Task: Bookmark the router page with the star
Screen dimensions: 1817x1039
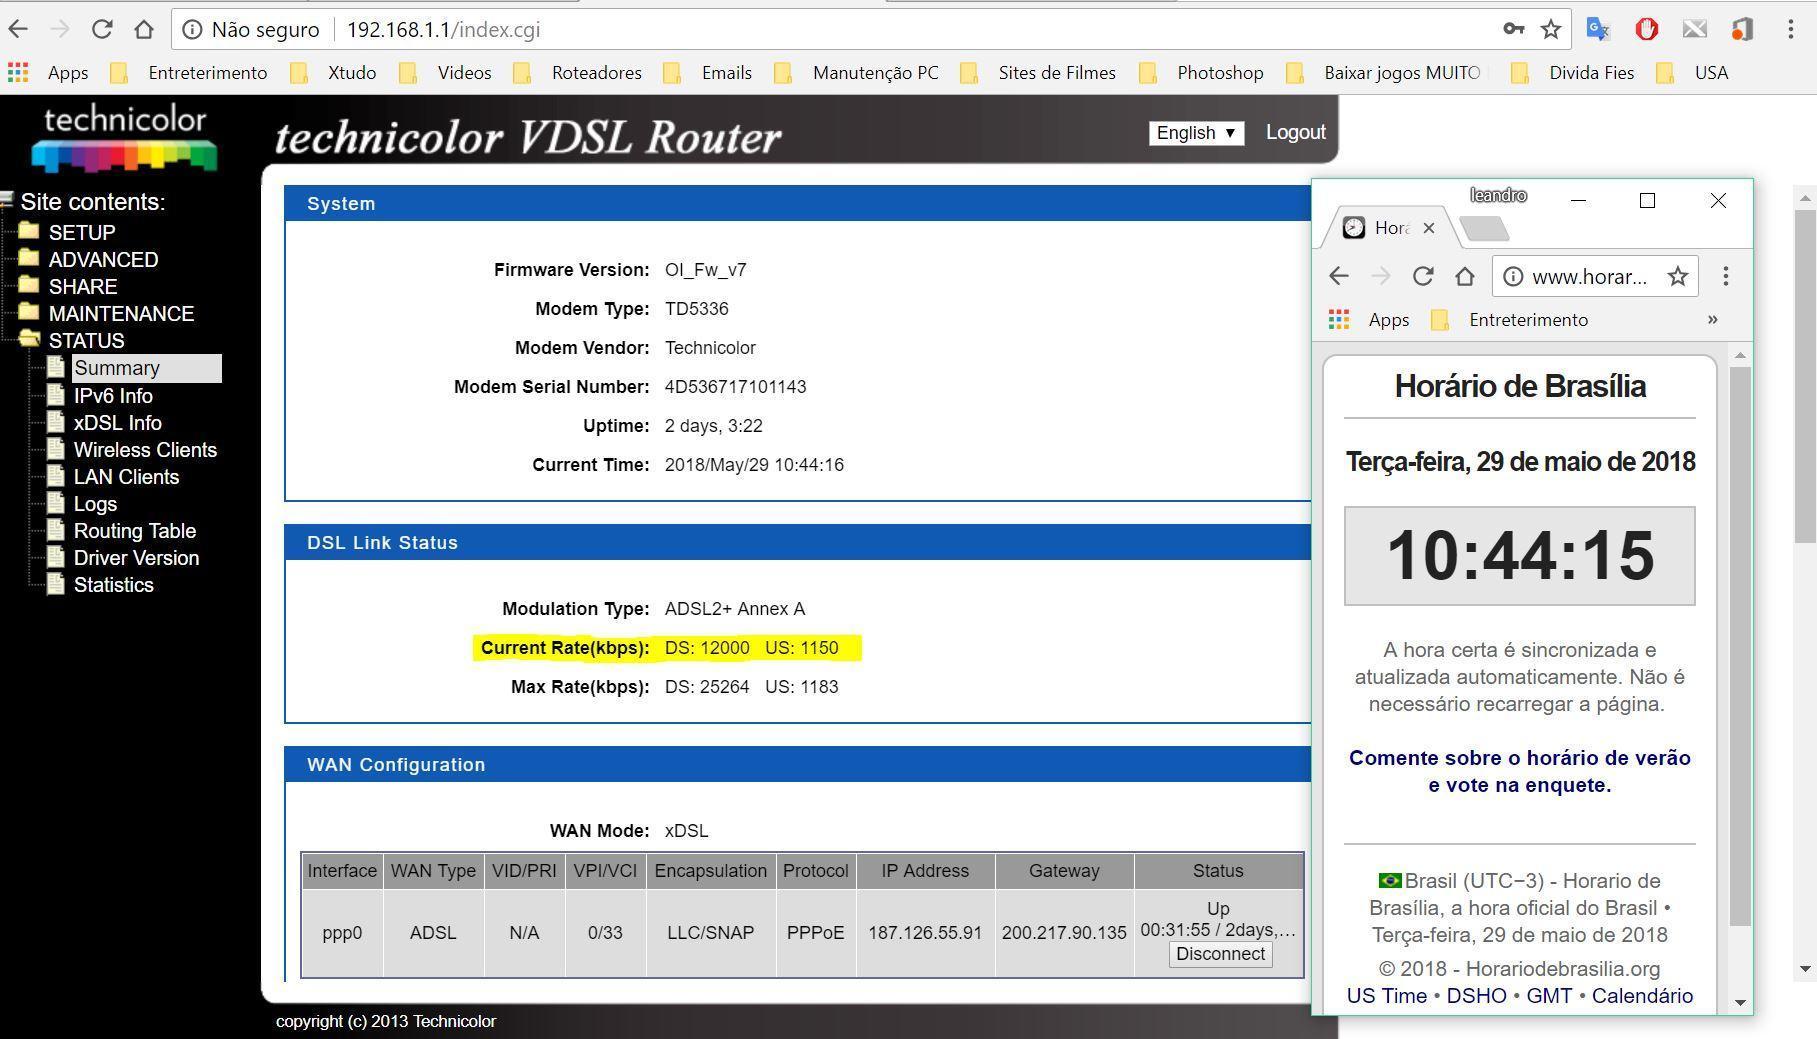Action: [1551, 29]
